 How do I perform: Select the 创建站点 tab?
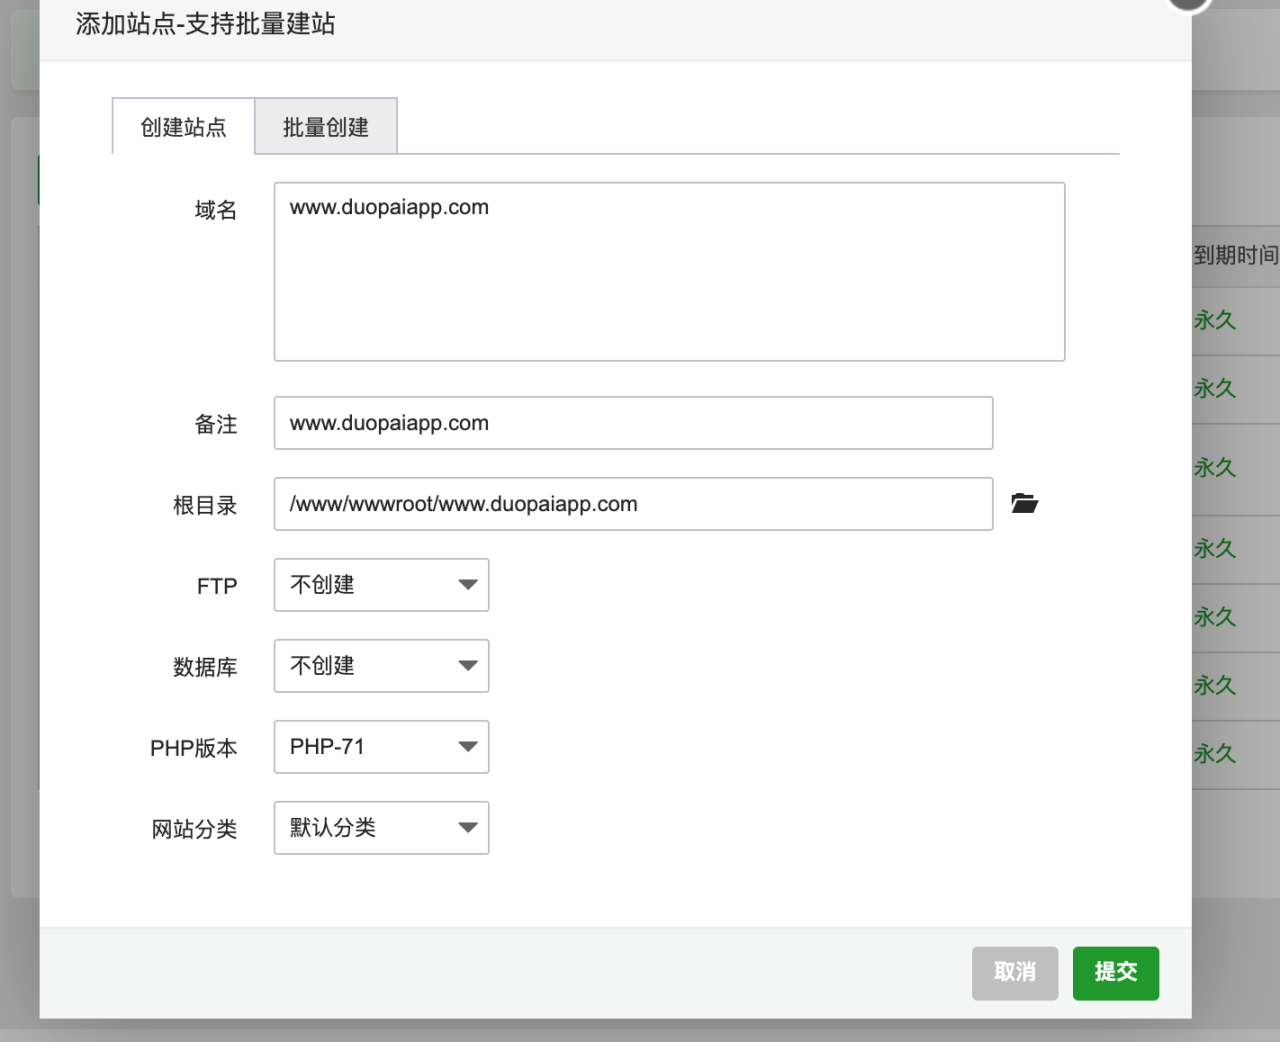coord(183,127)
